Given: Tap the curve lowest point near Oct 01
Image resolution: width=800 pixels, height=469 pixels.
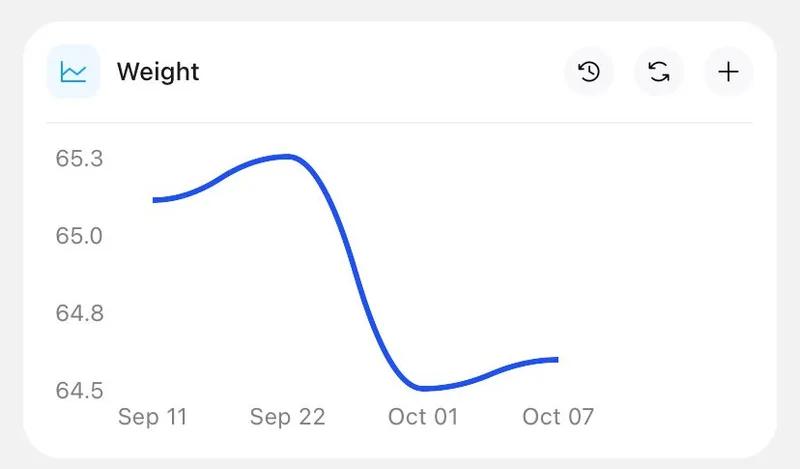Looking at the screenshot, I should [x=423, y=388].
